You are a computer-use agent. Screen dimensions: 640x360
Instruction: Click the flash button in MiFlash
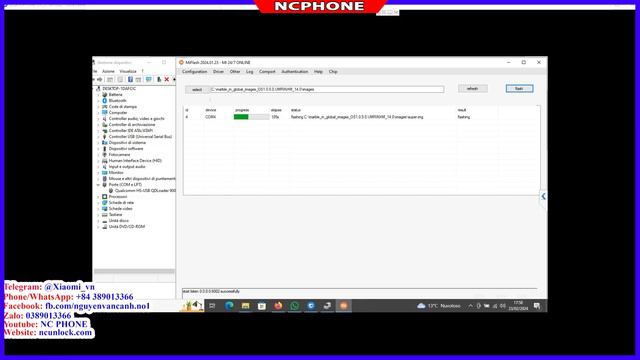click(519, 89)
